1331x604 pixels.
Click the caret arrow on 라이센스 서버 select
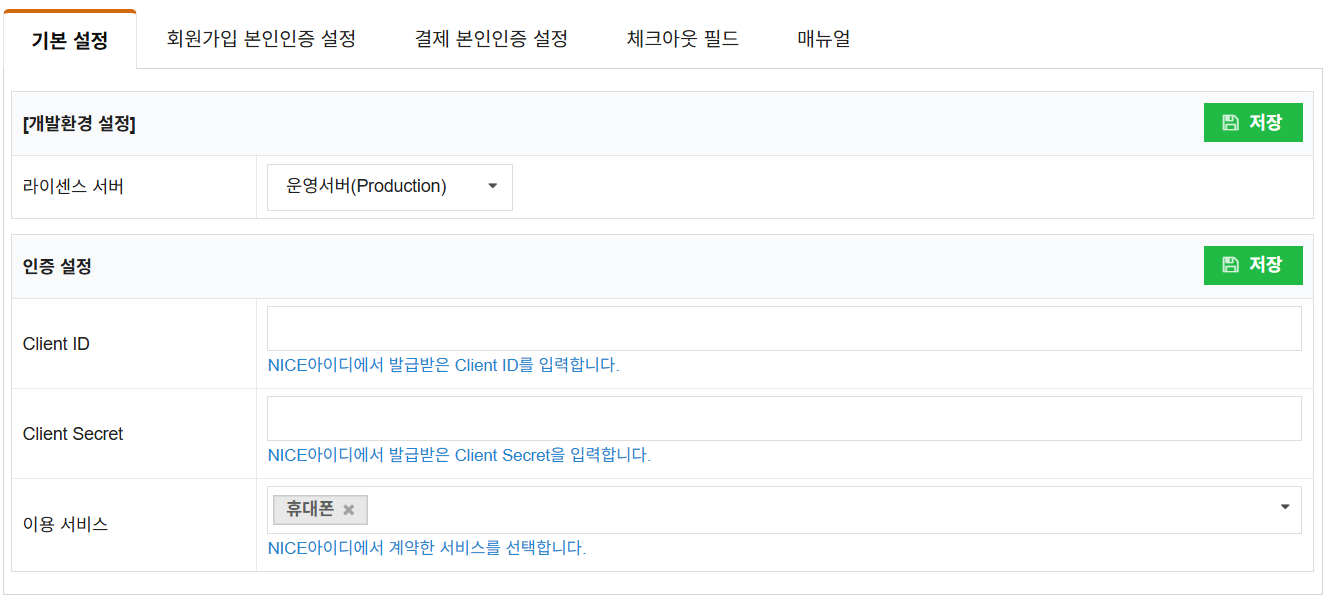coord(492,187)
